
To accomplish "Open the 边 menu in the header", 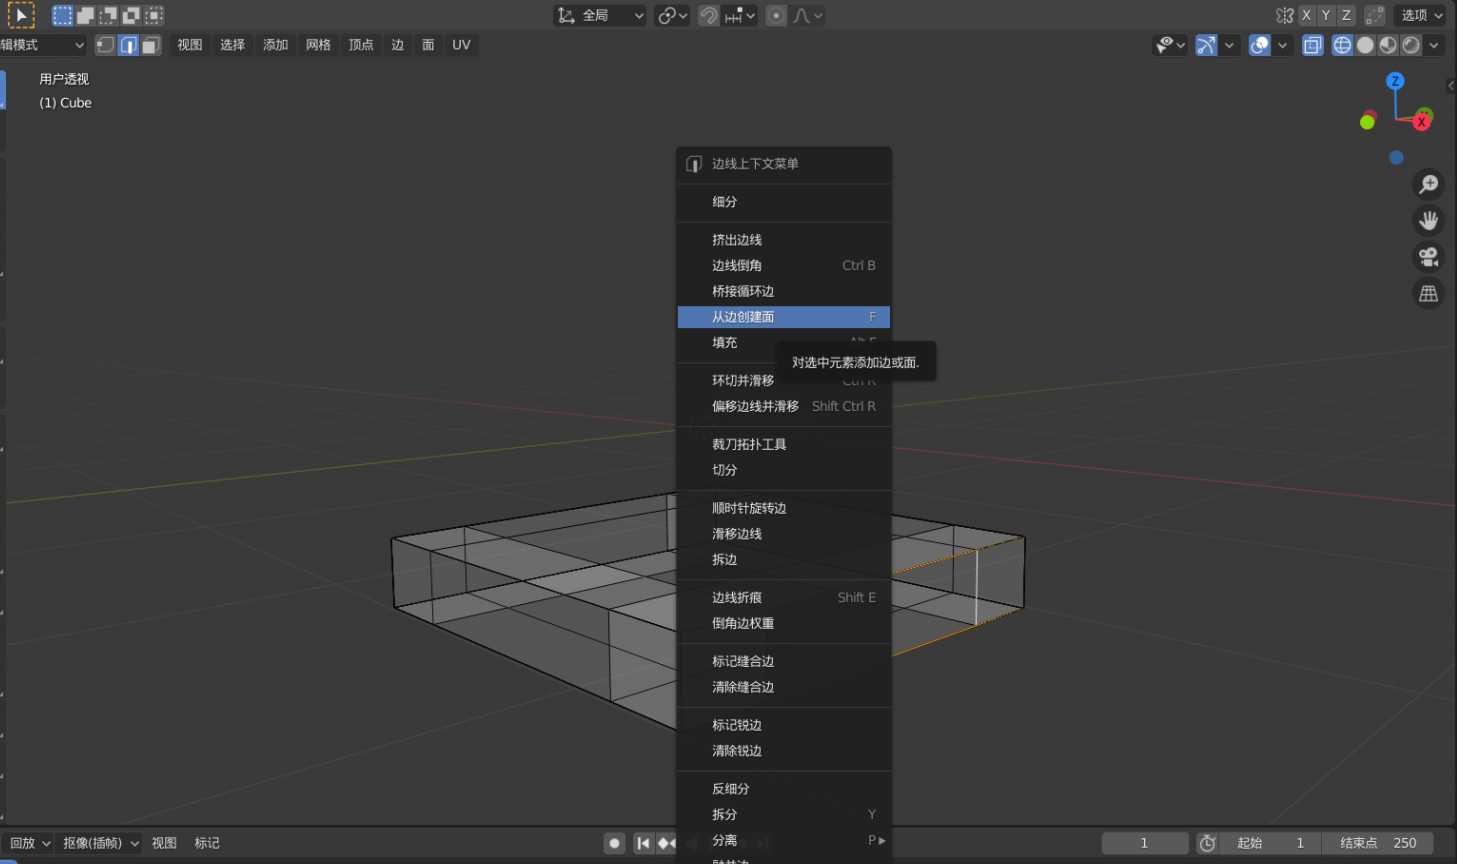I will tap(398, 45).
